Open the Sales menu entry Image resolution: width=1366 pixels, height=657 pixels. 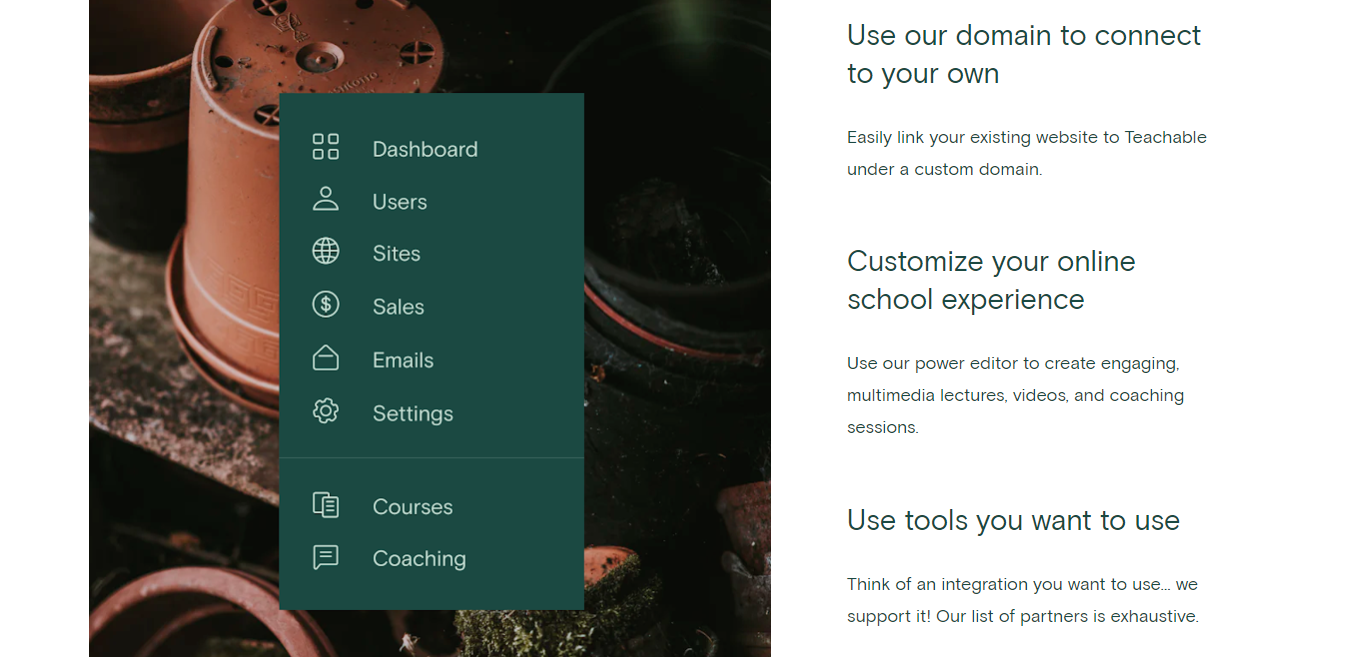click(x=399, y=307)
